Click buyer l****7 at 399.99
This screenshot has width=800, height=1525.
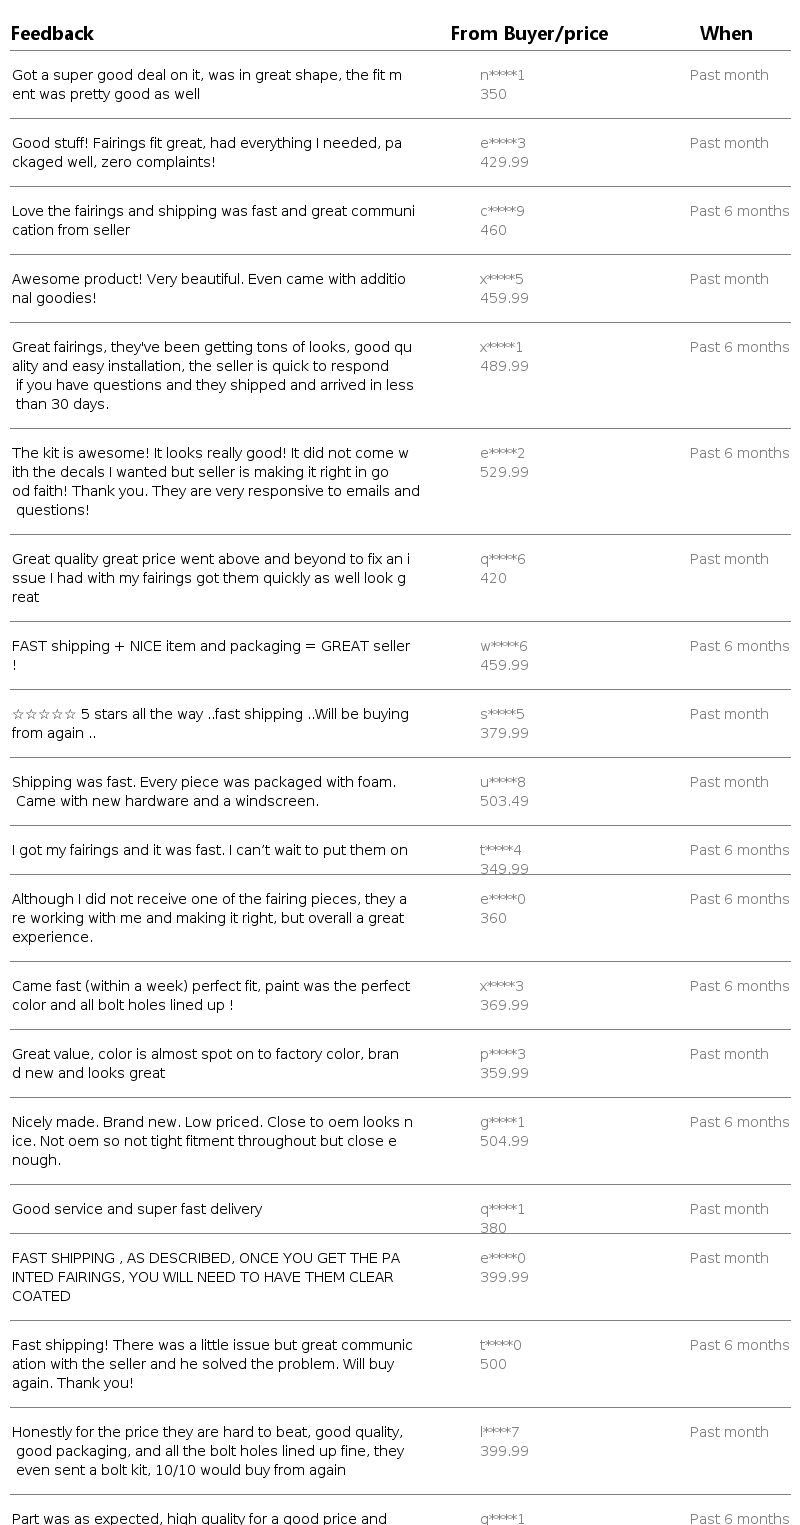pyautogui.click(x=504, y=1441)
